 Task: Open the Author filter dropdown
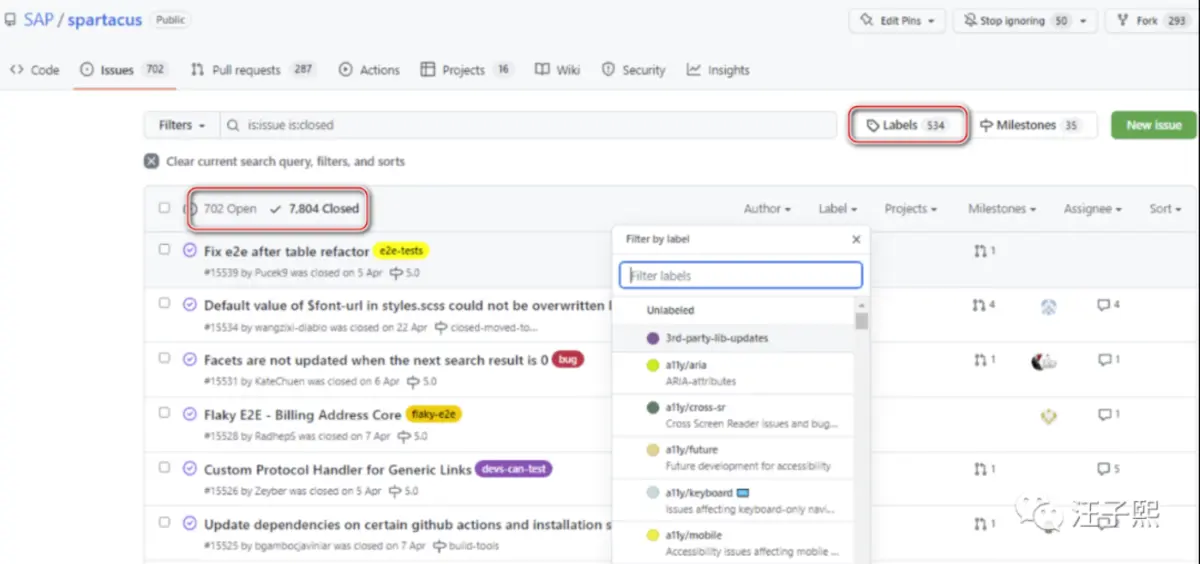tap(767, 209)
